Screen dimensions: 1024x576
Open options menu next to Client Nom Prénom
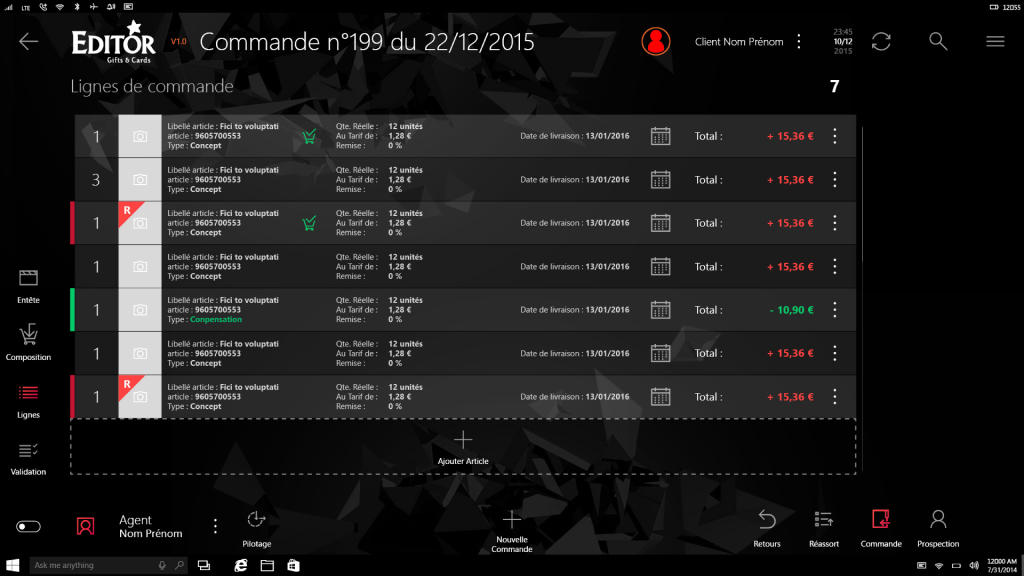point(798,41)
